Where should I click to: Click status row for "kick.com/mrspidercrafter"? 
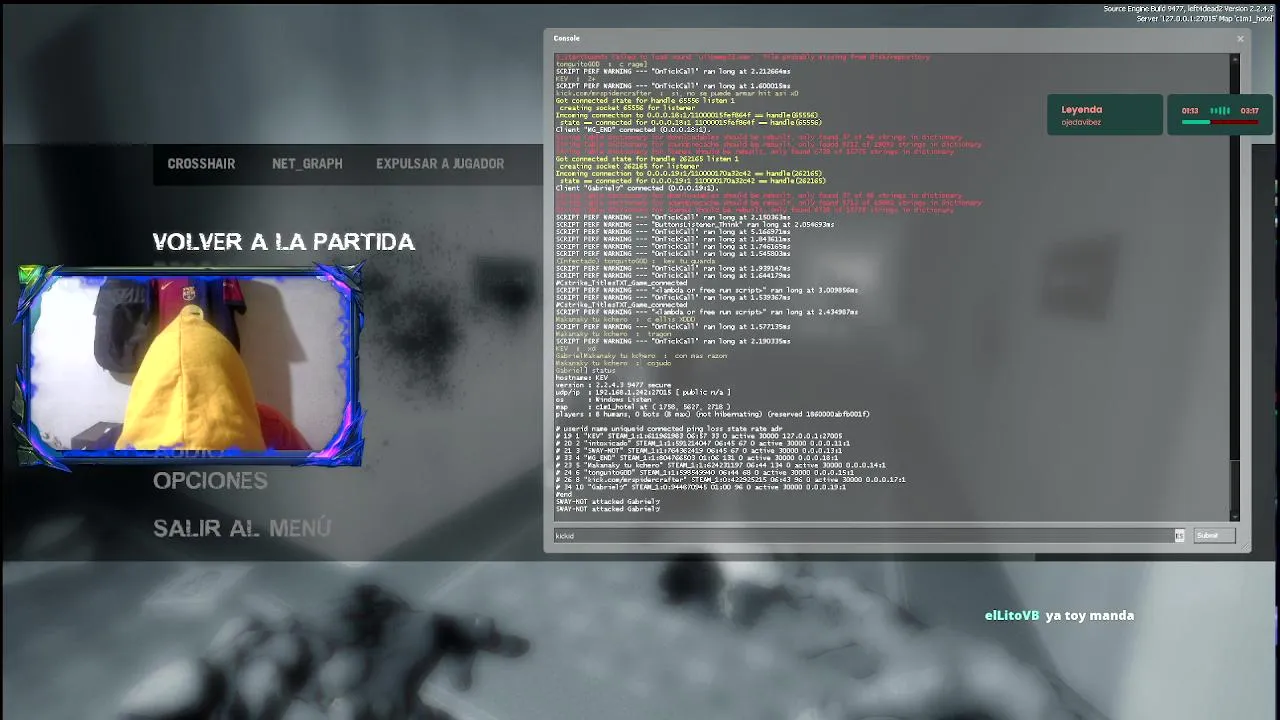(x=731, y=480)
